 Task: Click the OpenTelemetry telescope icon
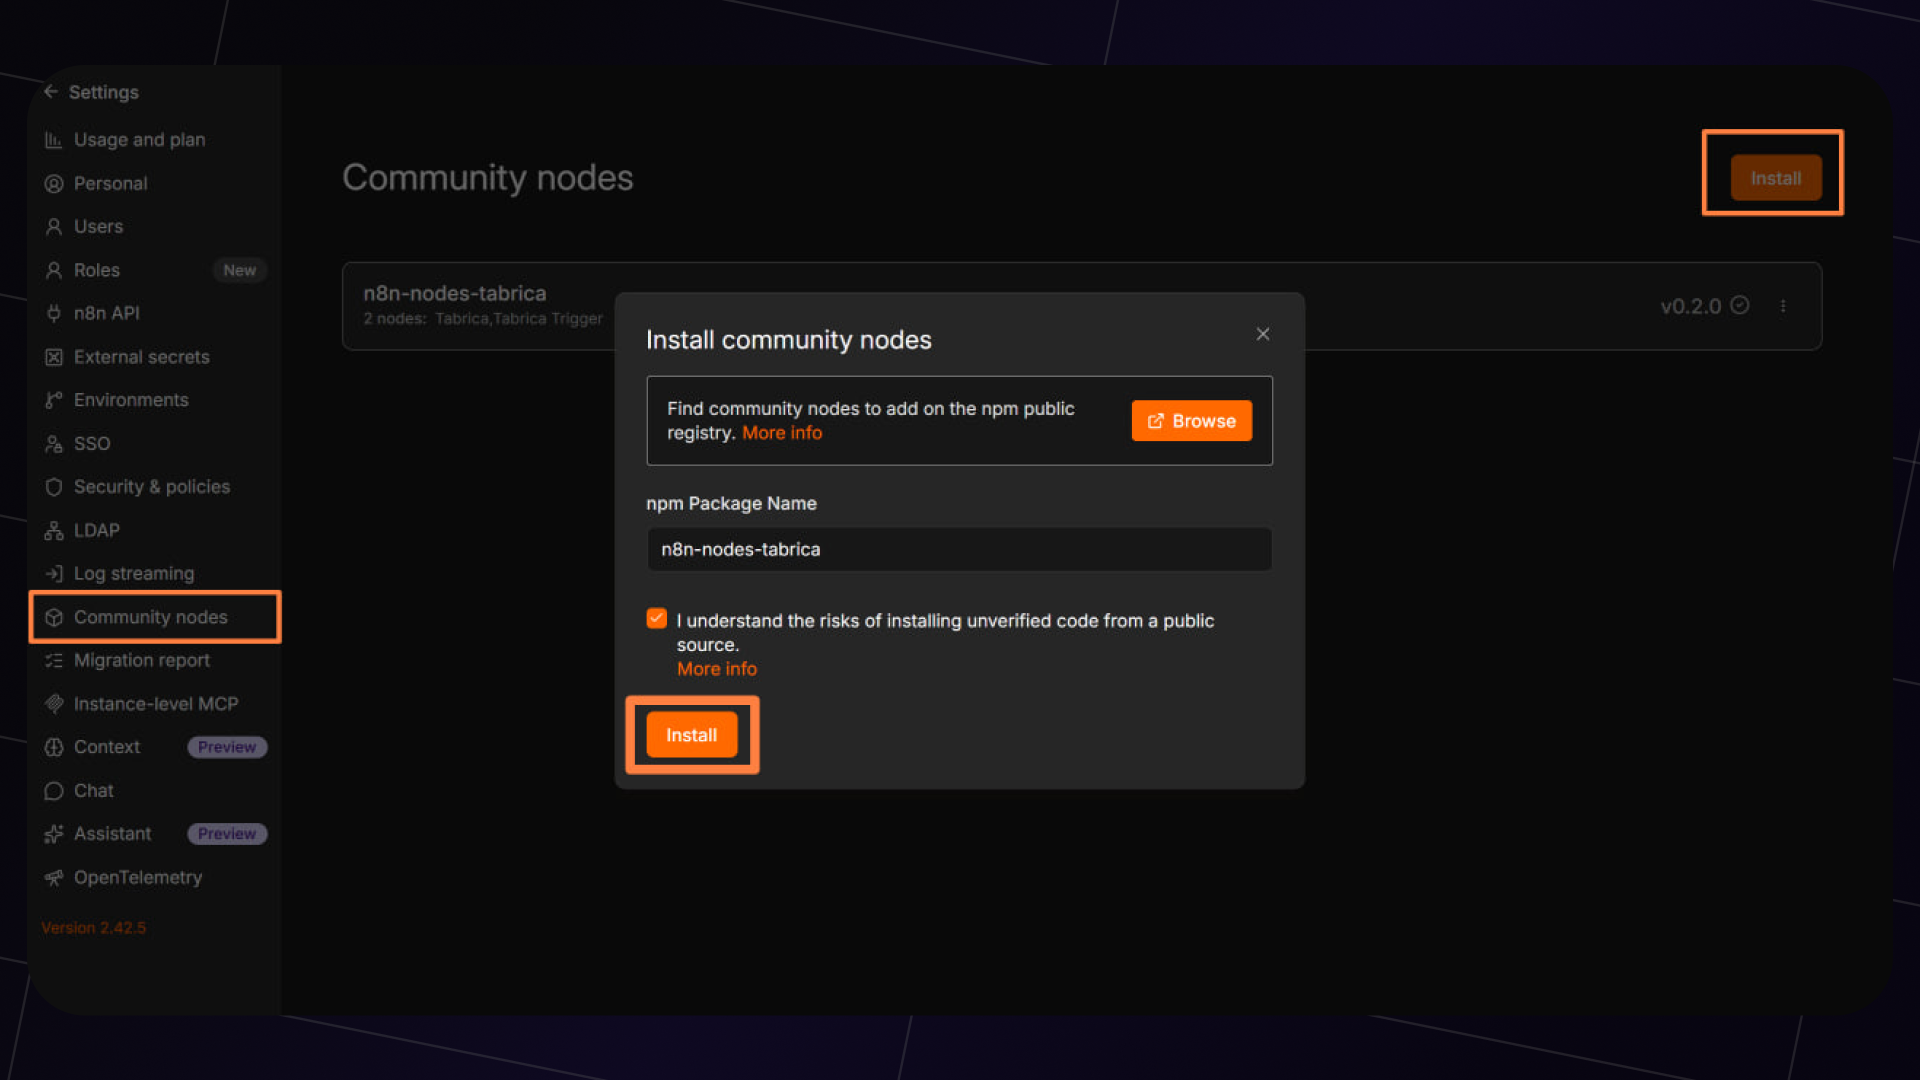click(53, 877)
